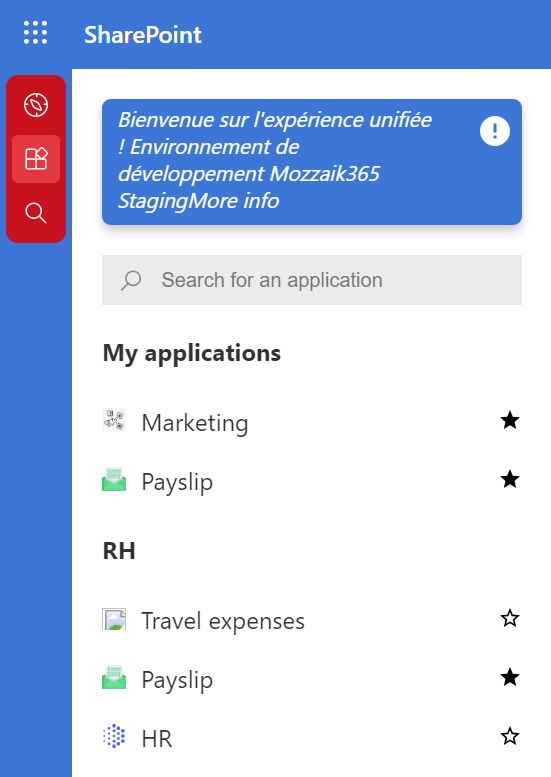Open the Travel expenses application
The height and width of the screenshot is (777, 551).
pyautogui.click(x=223, y=621)
